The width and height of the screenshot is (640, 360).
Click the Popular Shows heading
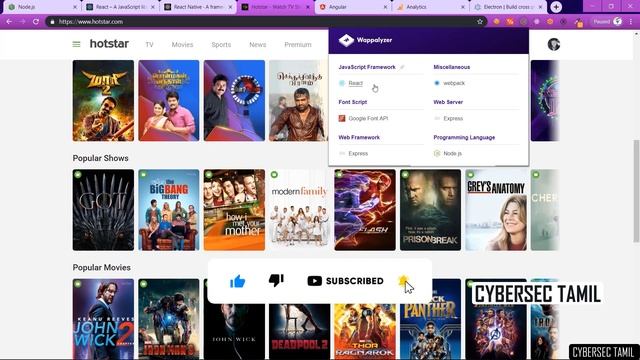(x=100, y=158)
